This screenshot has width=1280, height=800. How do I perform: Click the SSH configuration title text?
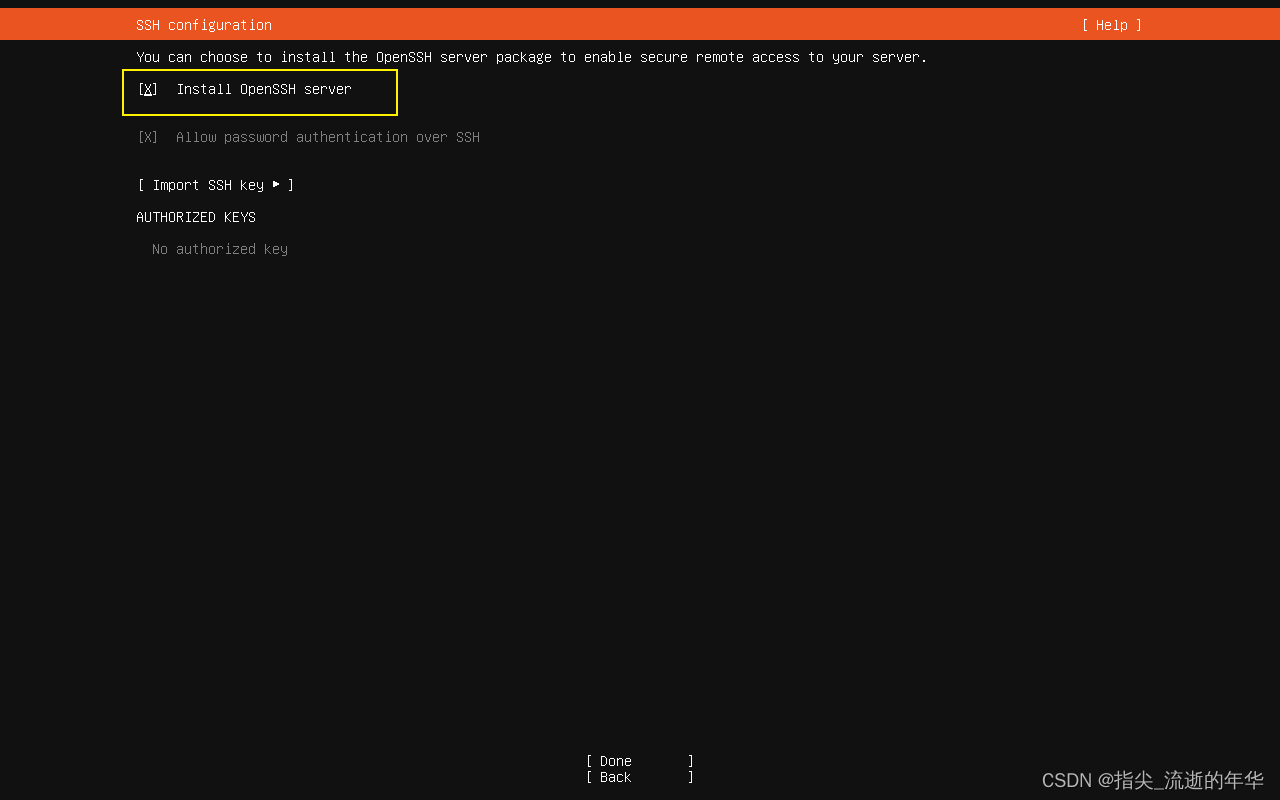tap(204, 25)
